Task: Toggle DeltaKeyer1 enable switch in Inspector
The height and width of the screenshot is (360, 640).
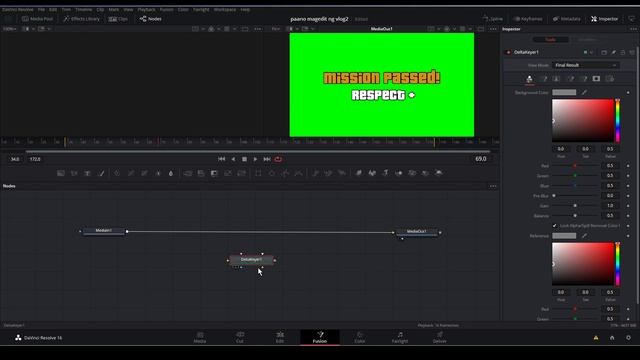Action: [508, 52]
